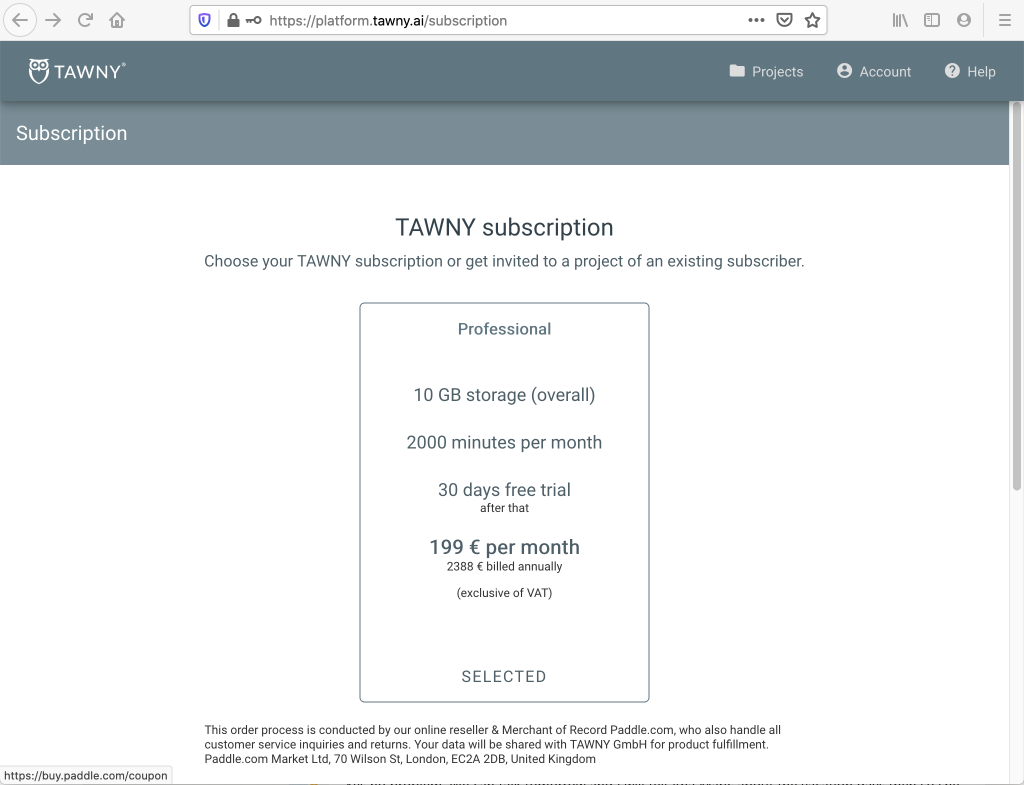This screenshot has height=785, width=1024.
Task: Go back with the browser back arrow
Action: coord(20,20)
